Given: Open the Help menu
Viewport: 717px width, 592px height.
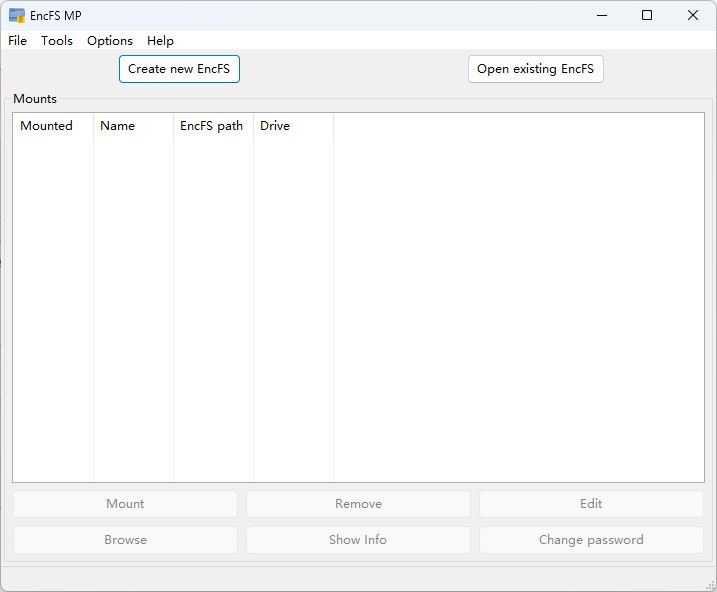Looking at the screenshot, I should point(160,41).
